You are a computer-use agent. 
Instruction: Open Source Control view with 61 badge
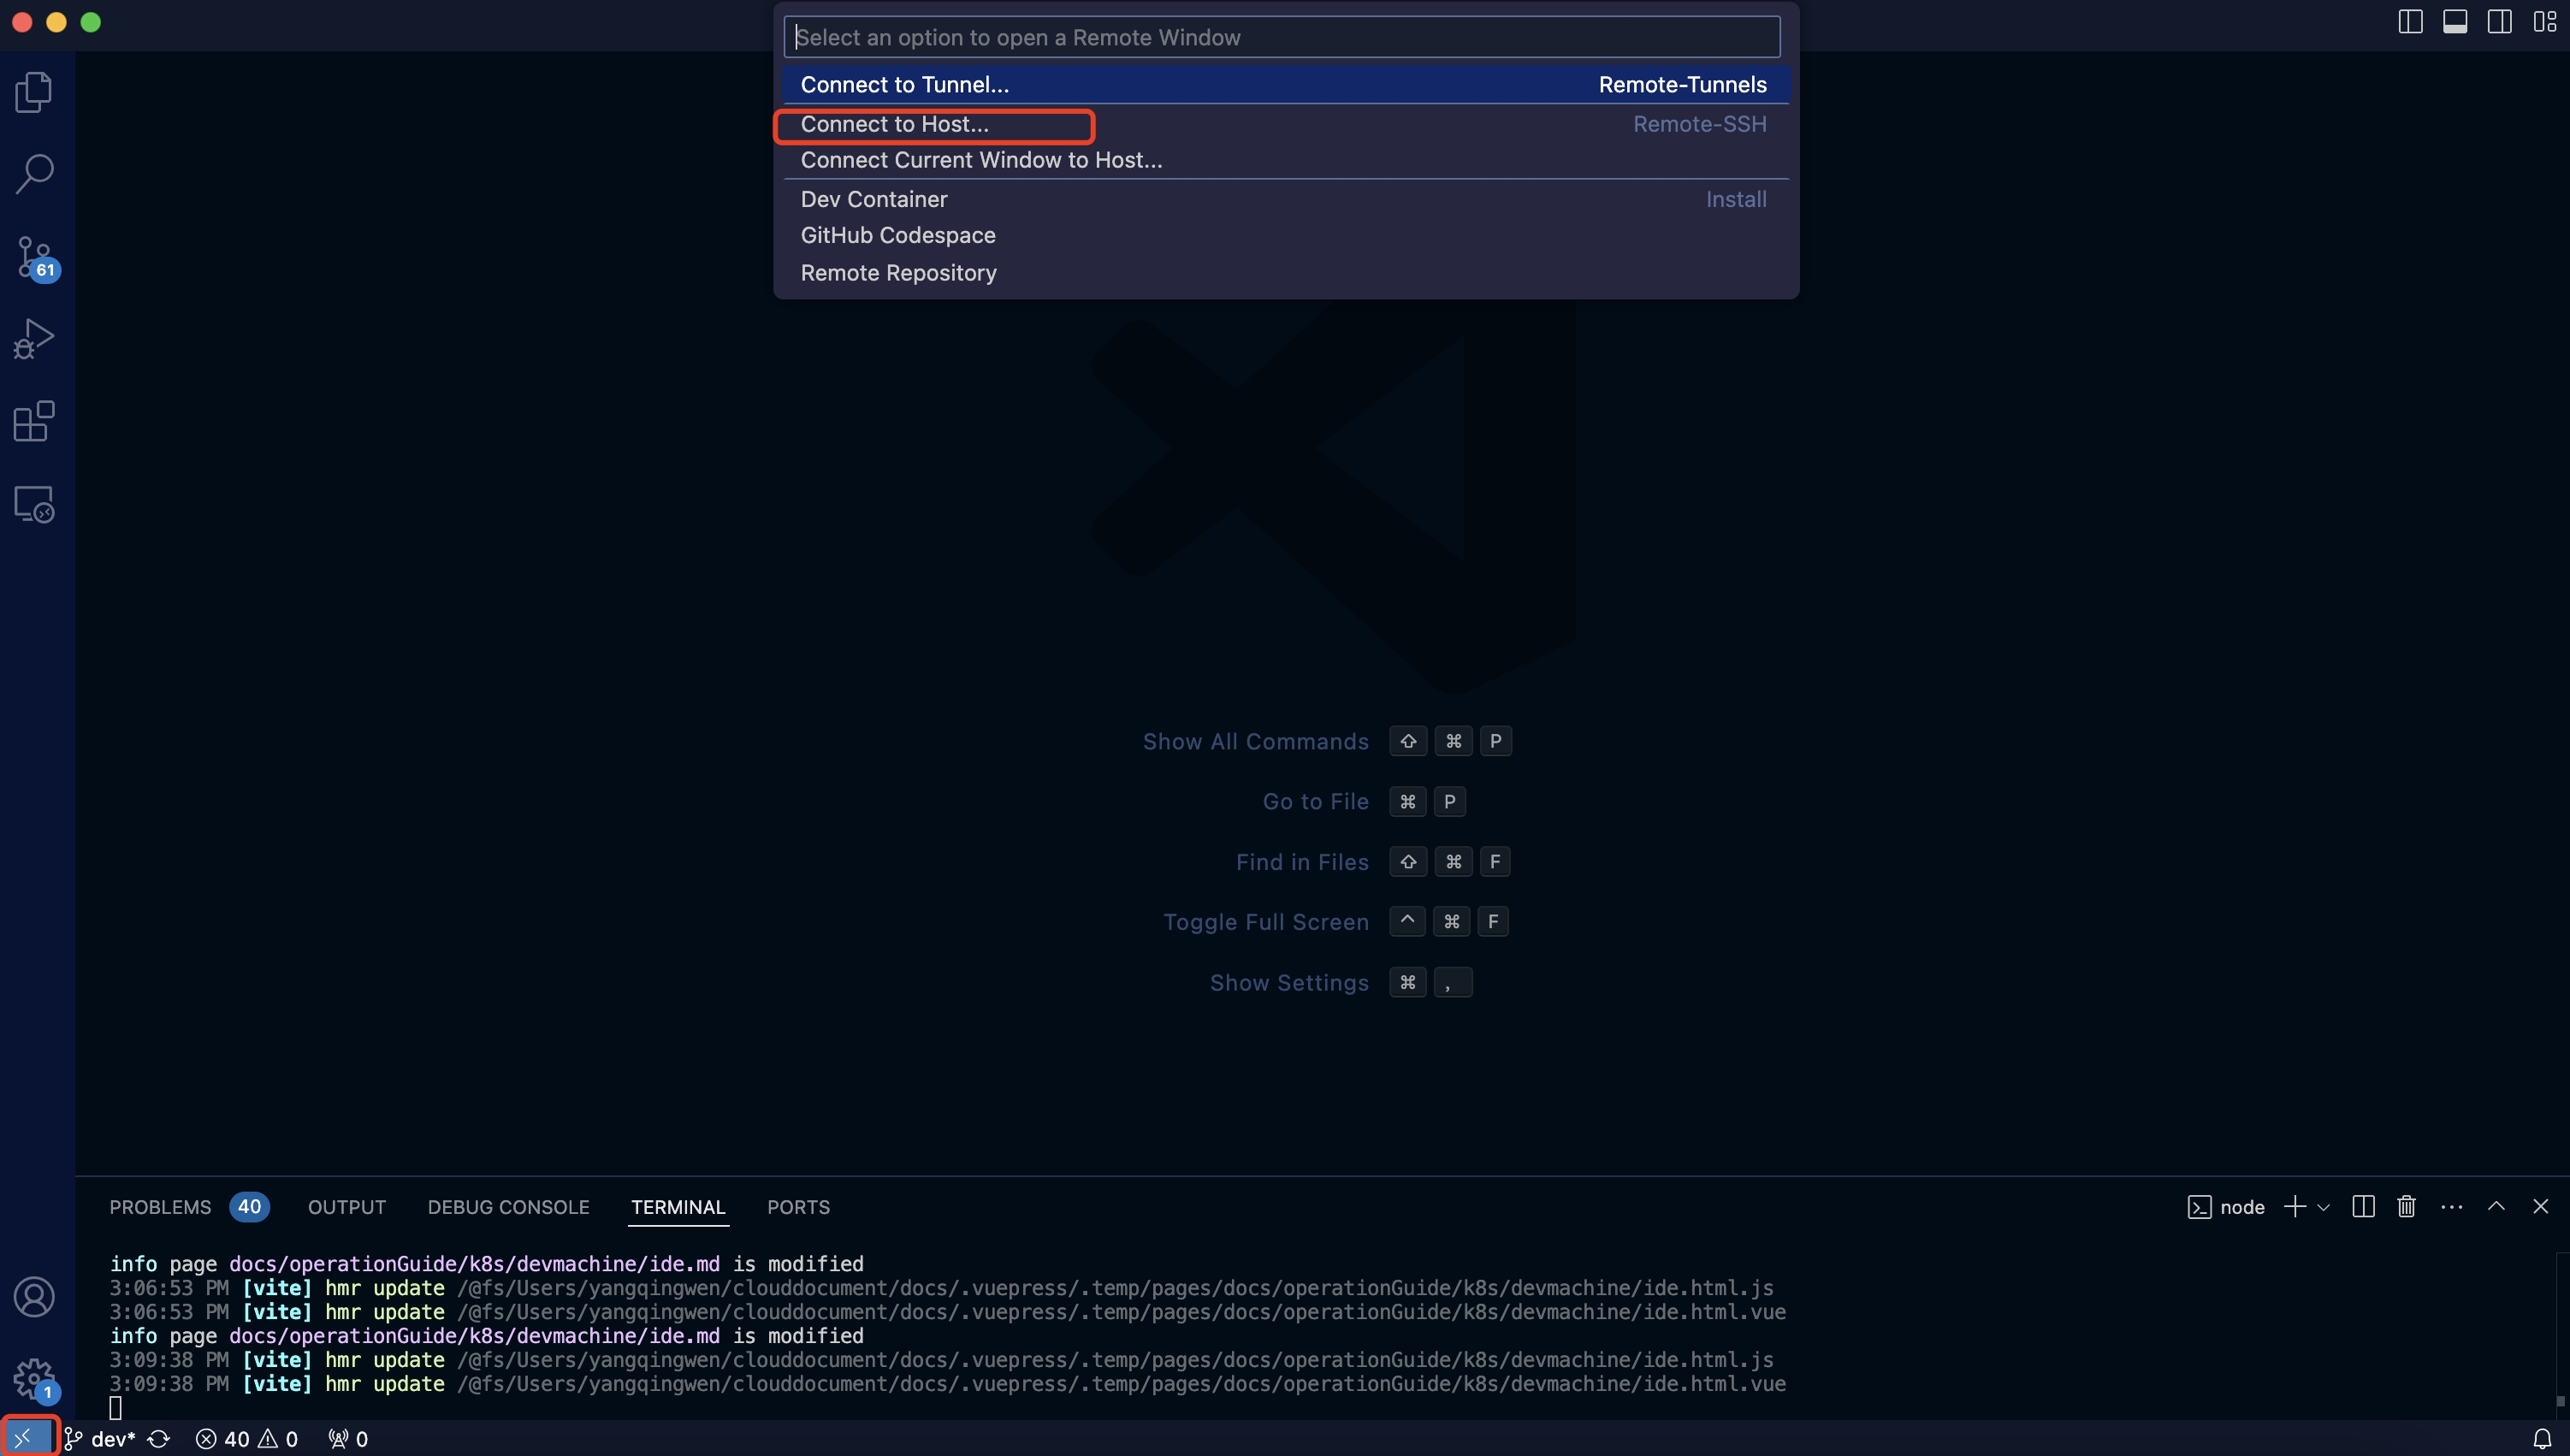(x=34, y=257)
